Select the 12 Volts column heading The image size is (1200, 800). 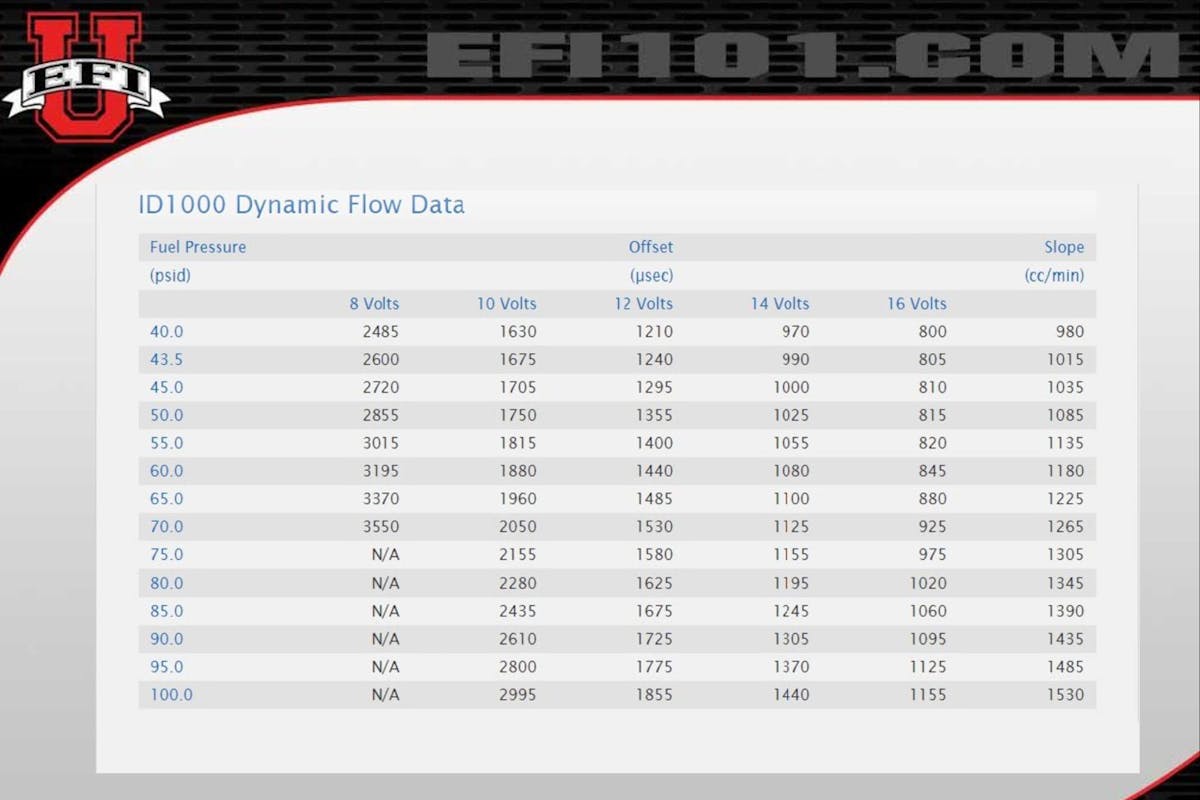(x=643, y=304)
